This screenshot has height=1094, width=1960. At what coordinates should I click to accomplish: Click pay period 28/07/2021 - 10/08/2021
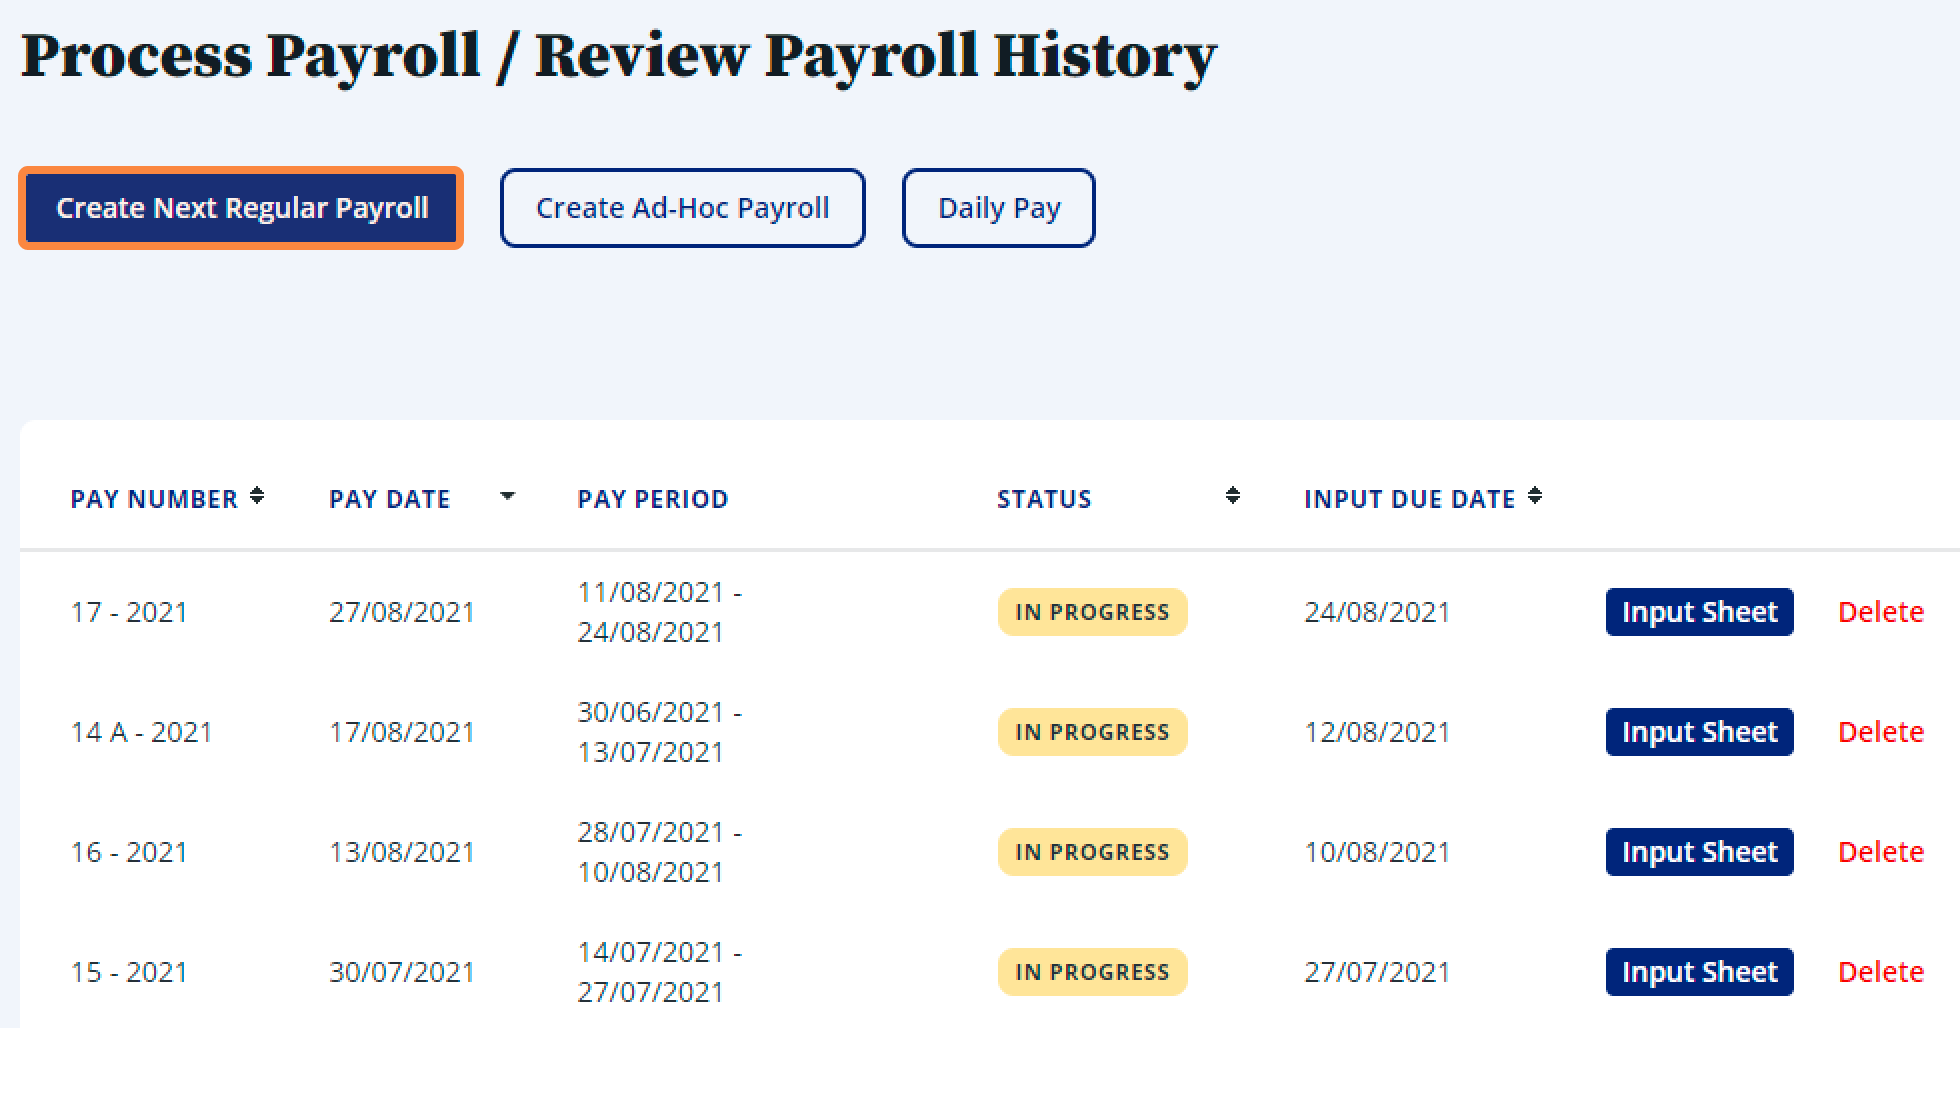click(660, 852)
